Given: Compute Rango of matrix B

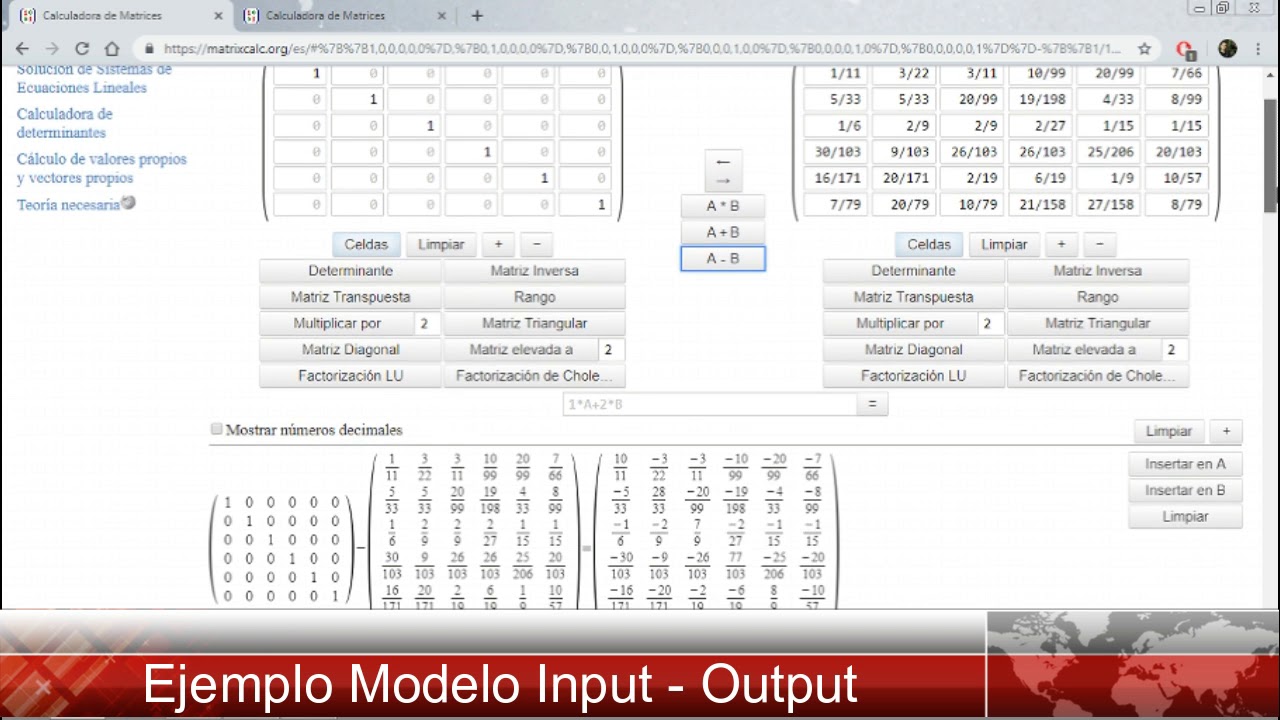Looking at the screenshot, I should tap(1097, 297).
